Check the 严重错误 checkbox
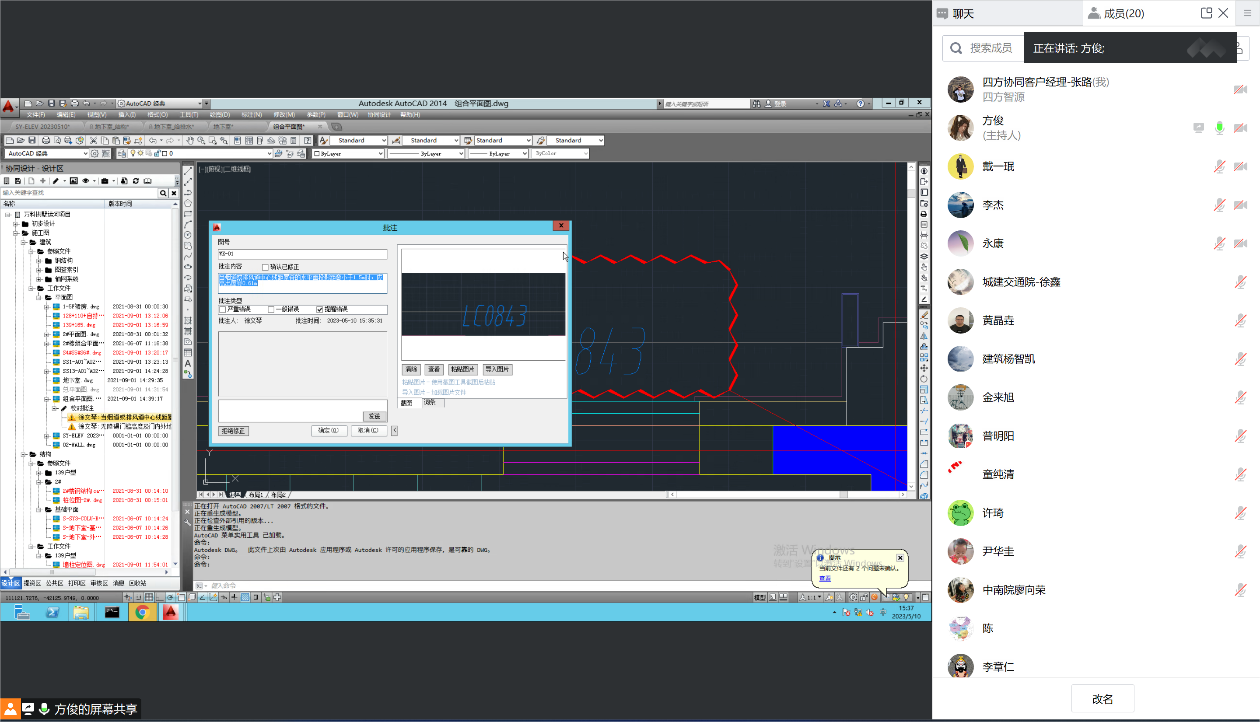Viewport: 1260px width, 722px height. (222, 310)
